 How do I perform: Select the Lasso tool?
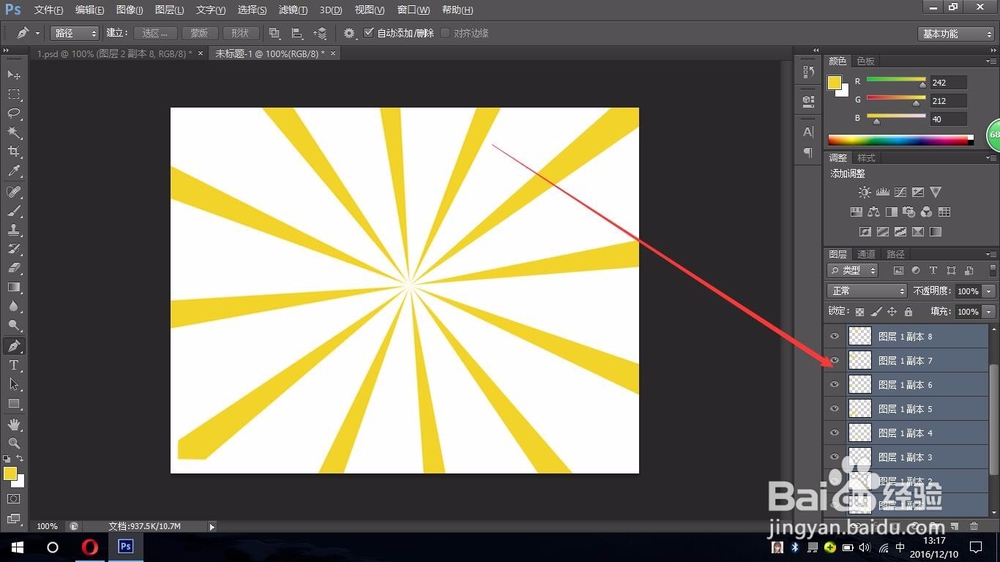click(x=13, y=114)
